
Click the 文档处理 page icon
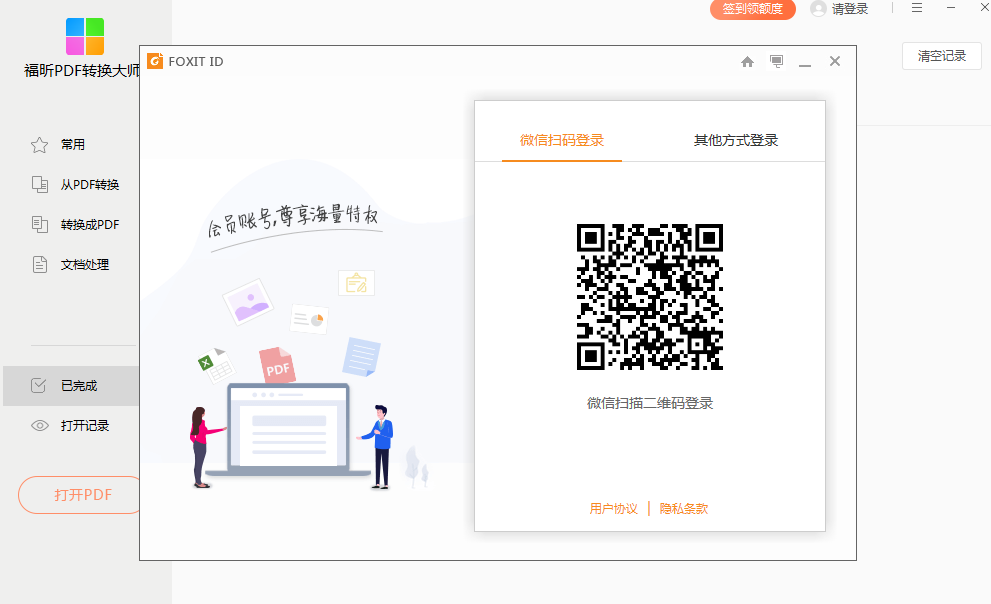point(40,265)
